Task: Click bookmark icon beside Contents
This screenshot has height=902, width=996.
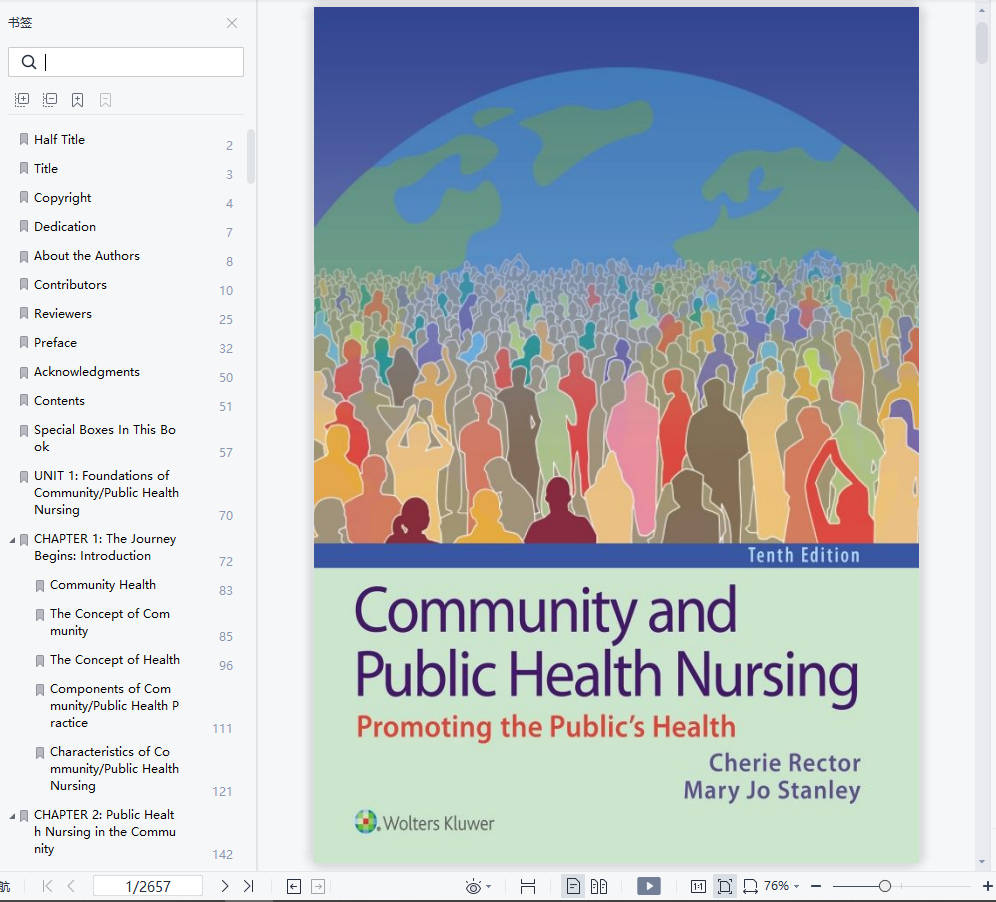Action: pyautogui.click(x=24, y=400)
